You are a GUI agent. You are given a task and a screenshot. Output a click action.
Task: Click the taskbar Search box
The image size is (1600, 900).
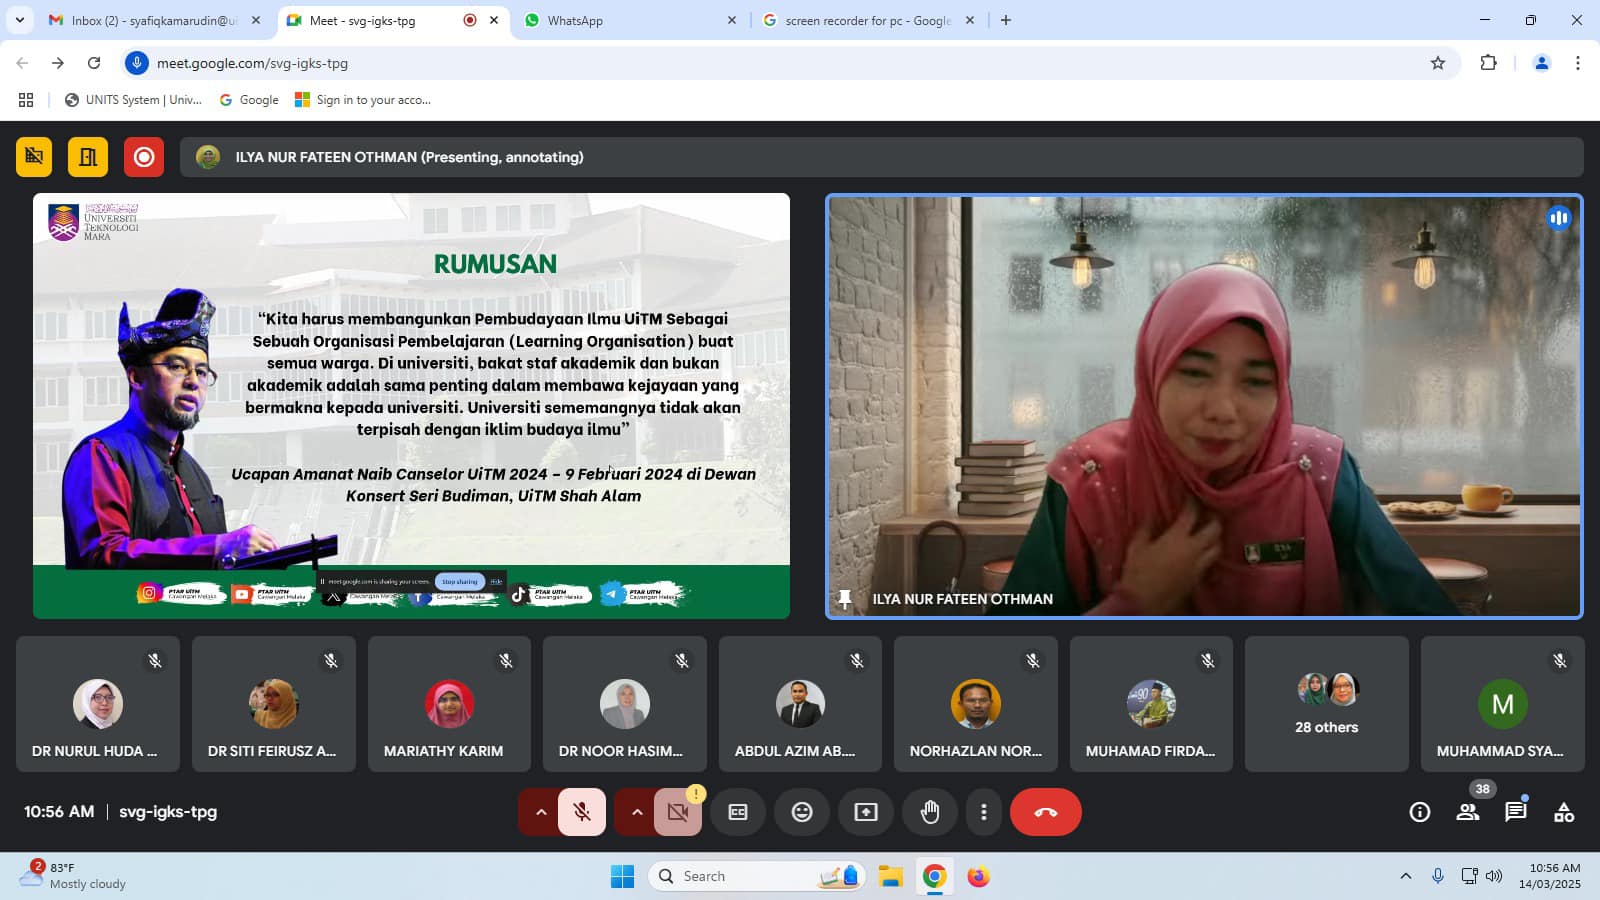757,877
